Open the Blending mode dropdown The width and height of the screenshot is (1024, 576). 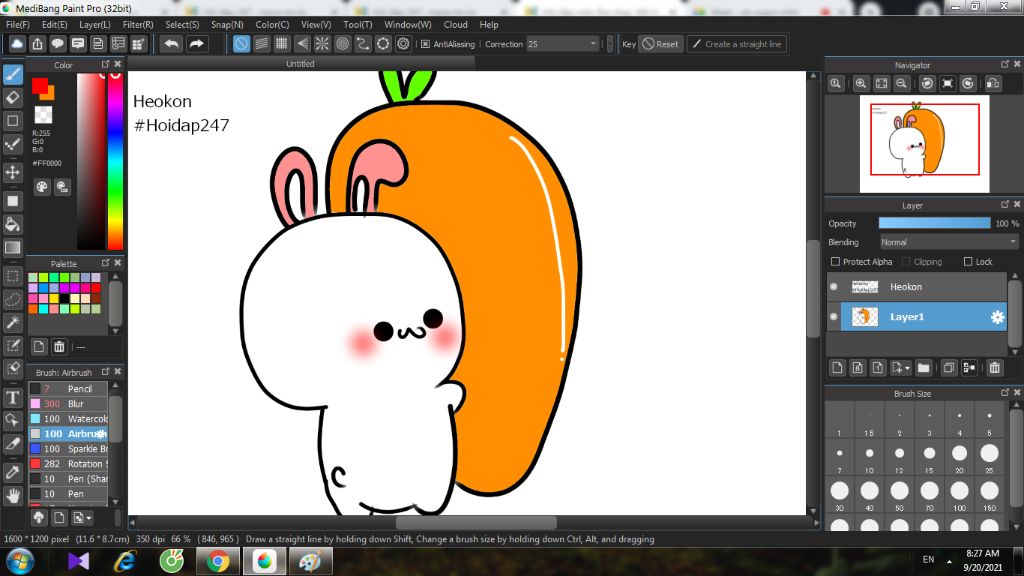pyautogui.click(x=949, y=242)
